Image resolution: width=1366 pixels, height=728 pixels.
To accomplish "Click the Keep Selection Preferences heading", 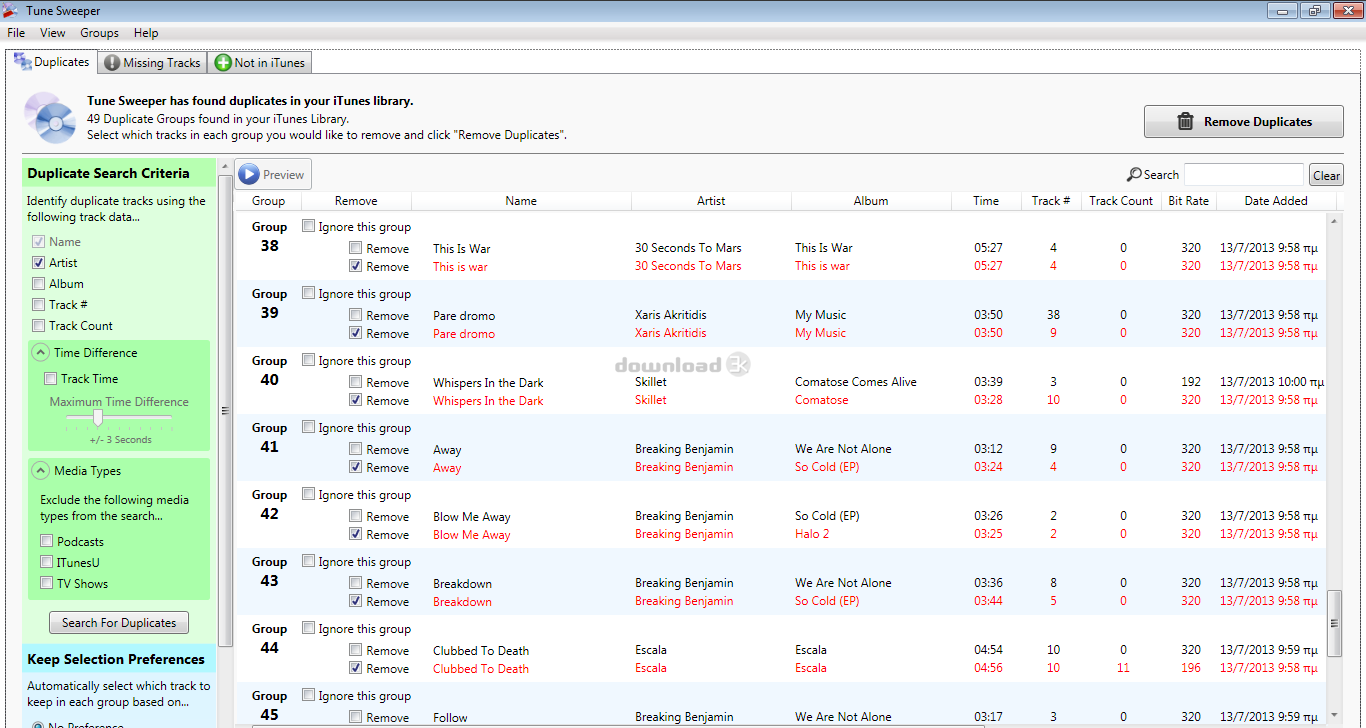I will pos(116,659).
